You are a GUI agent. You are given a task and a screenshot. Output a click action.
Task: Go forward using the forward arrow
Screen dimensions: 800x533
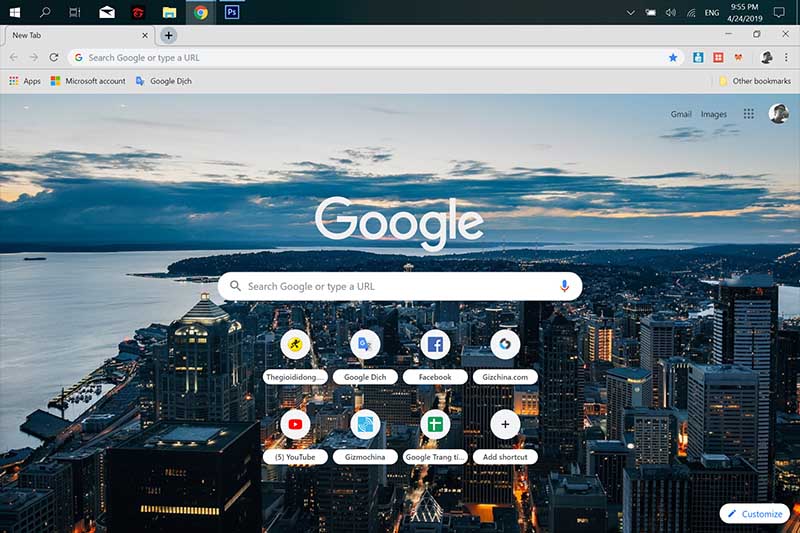pos(34,58)
